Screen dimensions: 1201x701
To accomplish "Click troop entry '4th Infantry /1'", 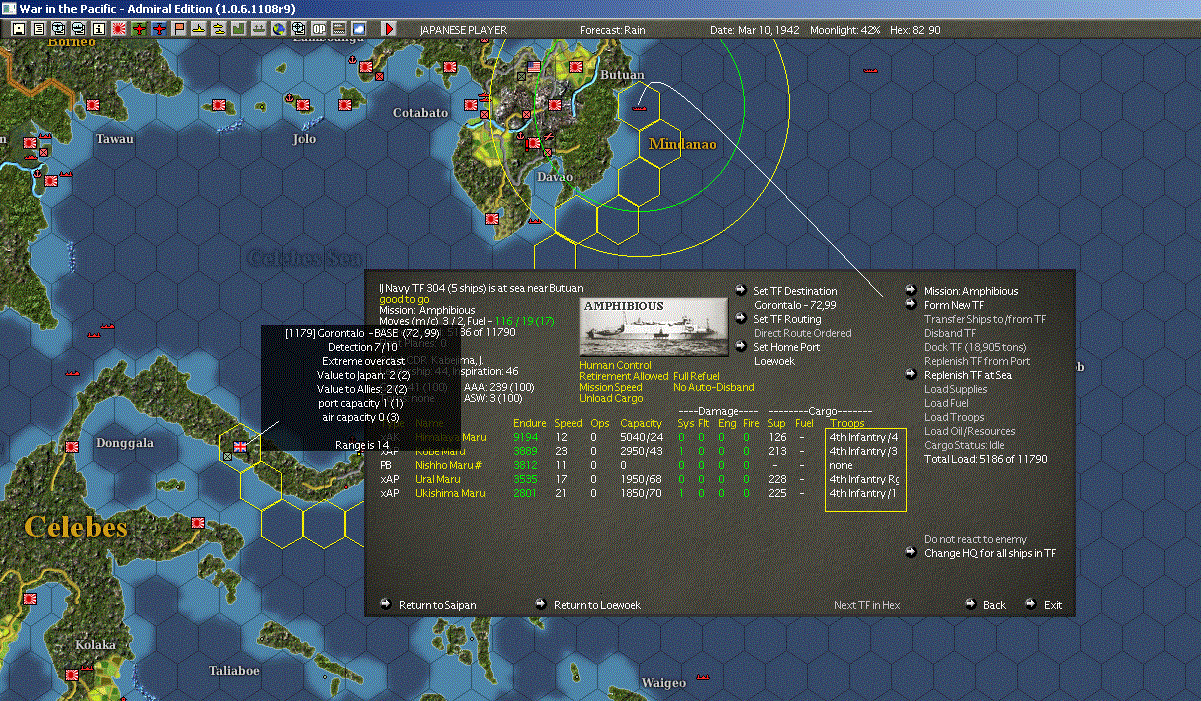I will (864, 494).
